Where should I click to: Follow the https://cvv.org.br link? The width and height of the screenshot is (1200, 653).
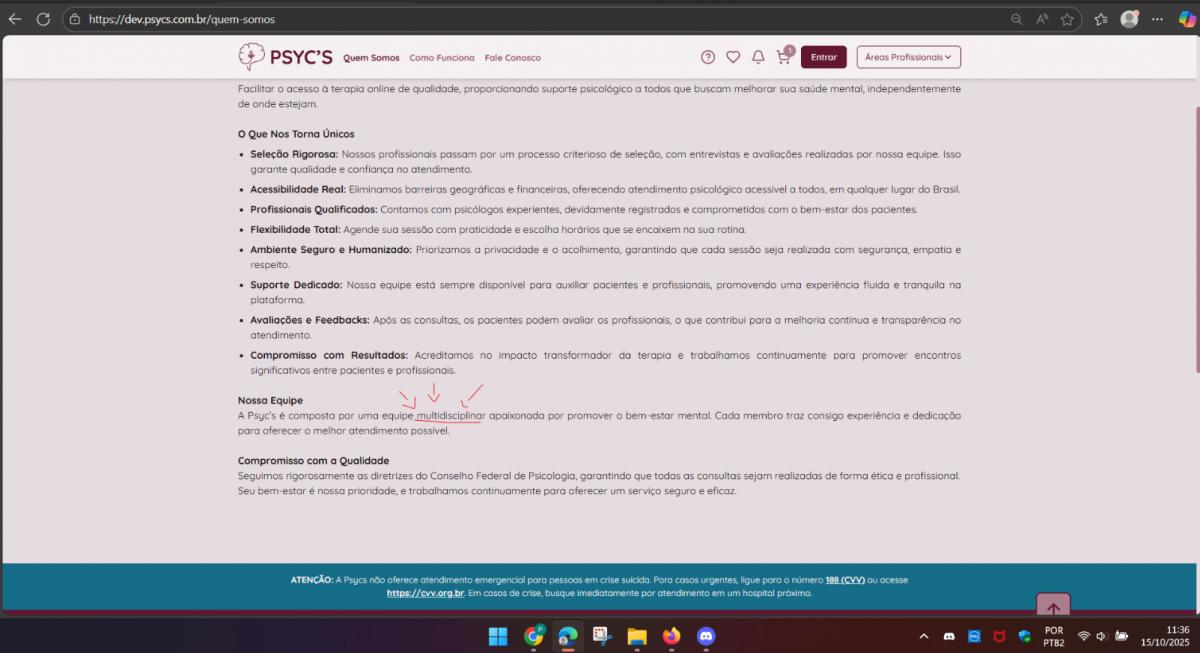pos(425,593)
